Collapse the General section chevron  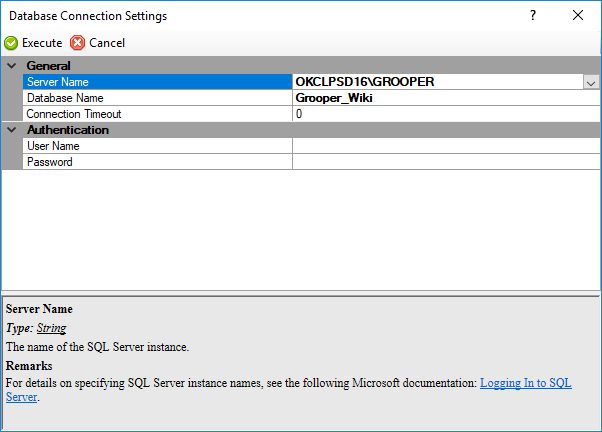click(11, 65)
